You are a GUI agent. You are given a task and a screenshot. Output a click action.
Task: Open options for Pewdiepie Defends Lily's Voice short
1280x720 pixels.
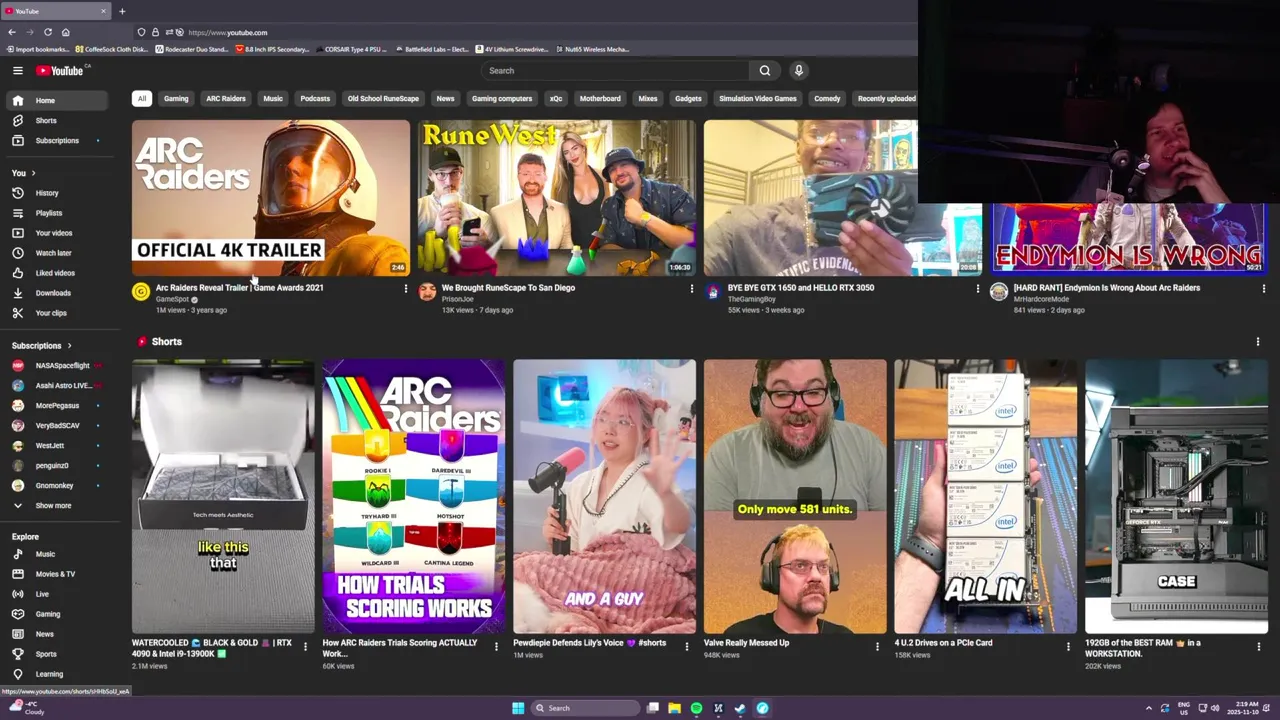click(686, 646)
